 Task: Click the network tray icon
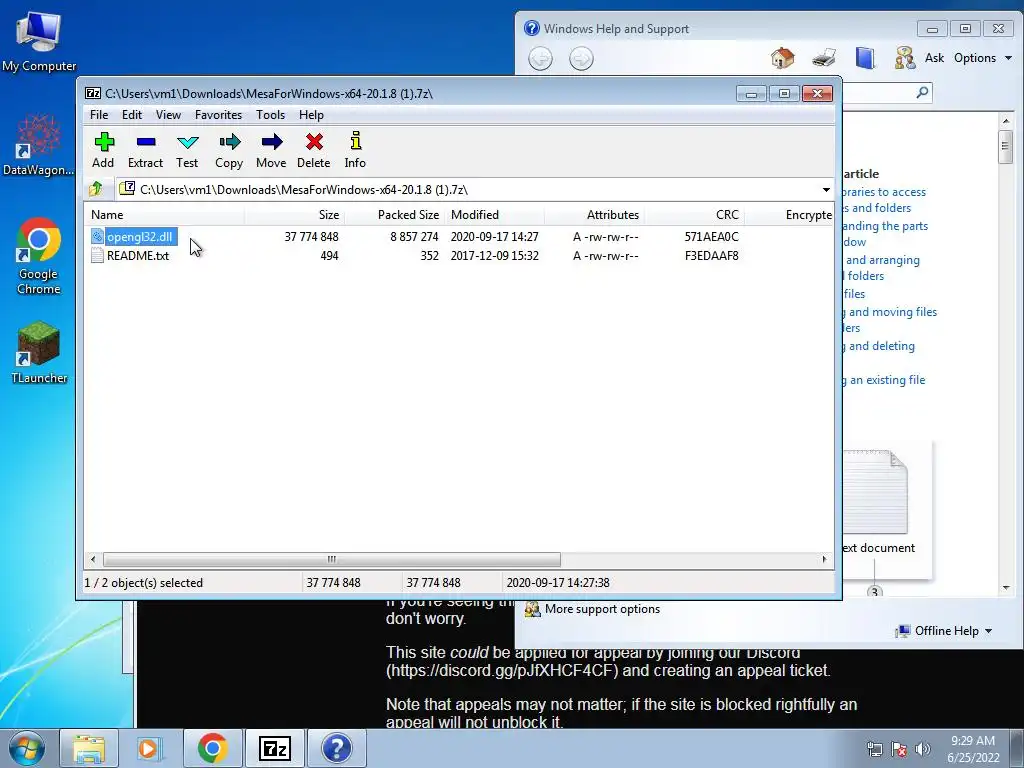[874, 749]
